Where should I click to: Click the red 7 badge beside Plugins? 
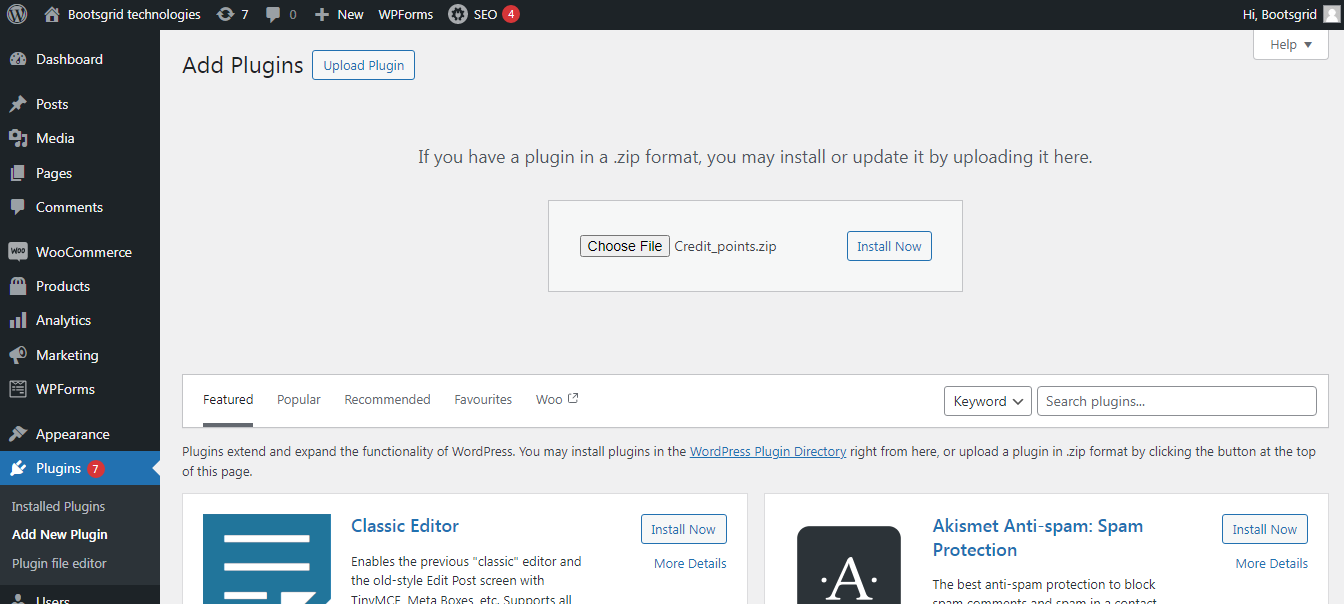click(96, 468)
